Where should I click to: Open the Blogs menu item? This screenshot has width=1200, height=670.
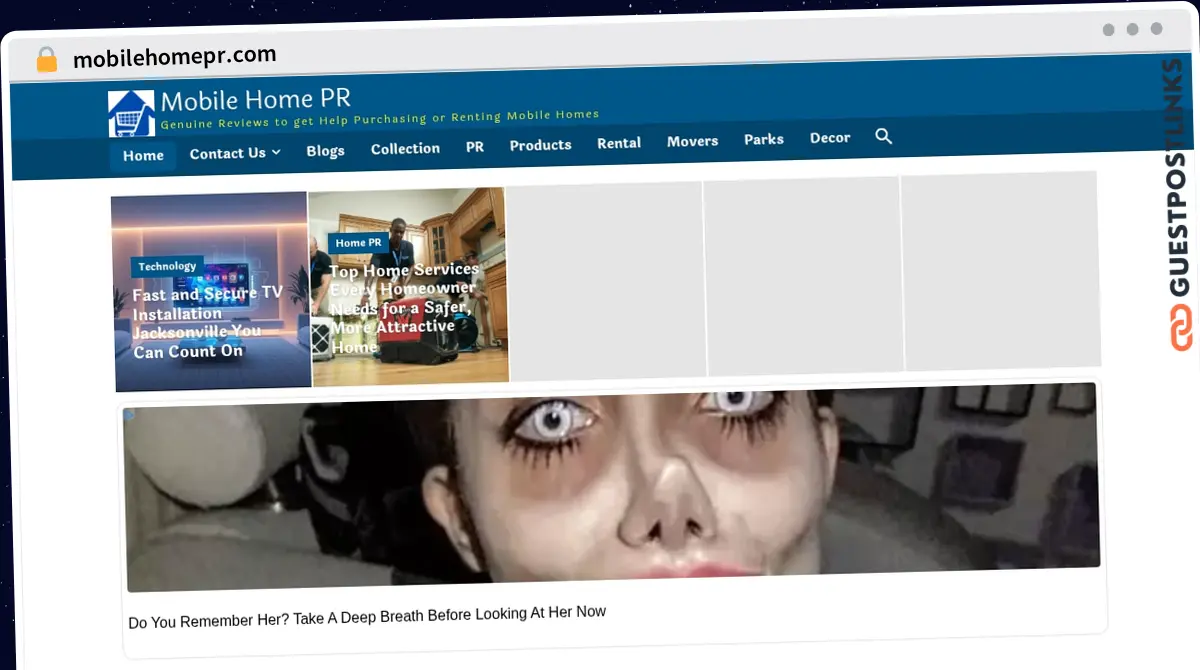(325, 150)
